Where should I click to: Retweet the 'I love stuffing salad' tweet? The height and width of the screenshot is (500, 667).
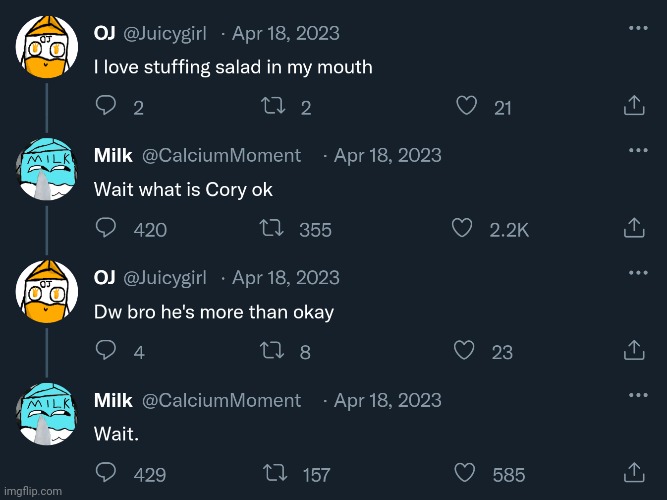coord(271,106)
